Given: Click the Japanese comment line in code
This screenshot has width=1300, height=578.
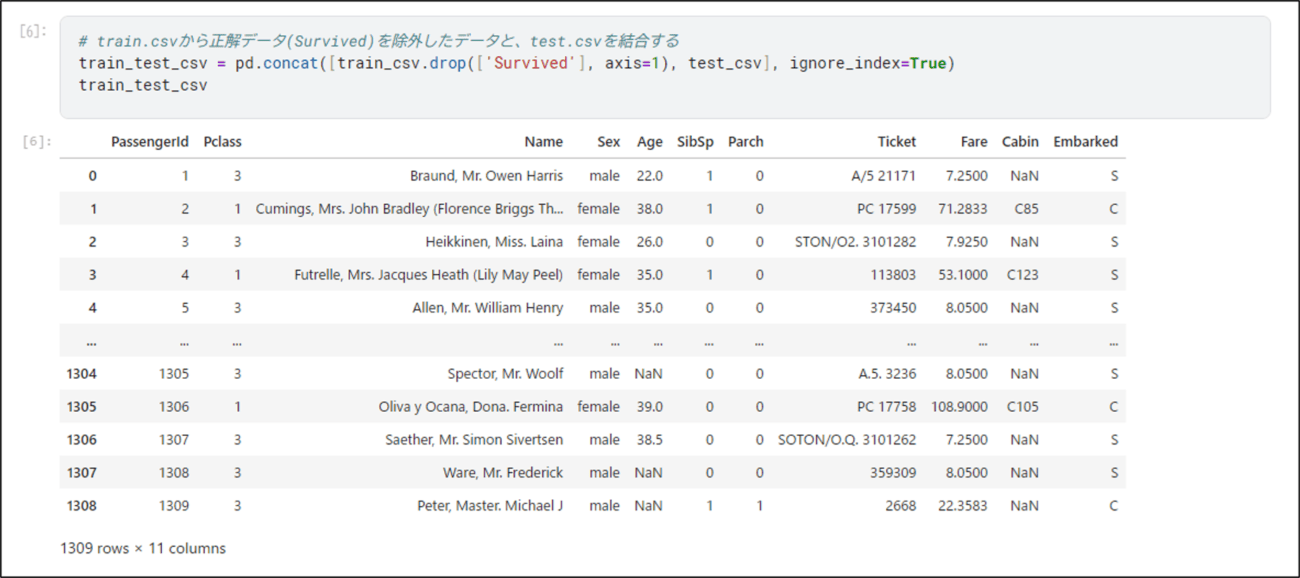Looking at the screenshot, I should point(379,41).
